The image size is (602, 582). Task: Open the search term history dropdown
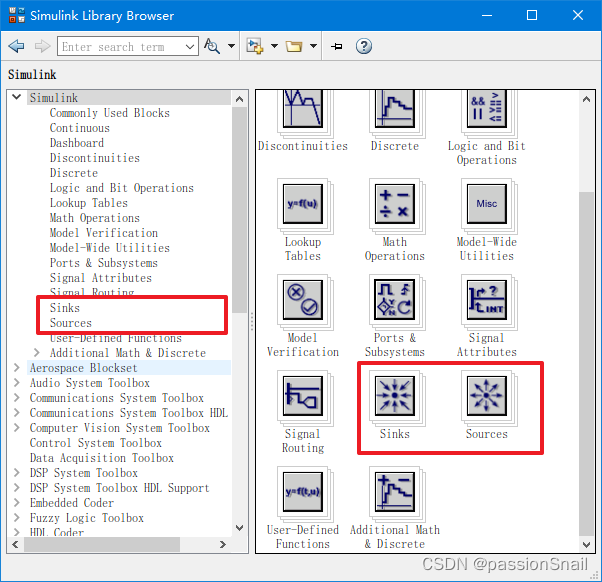[x=190, y=46]
